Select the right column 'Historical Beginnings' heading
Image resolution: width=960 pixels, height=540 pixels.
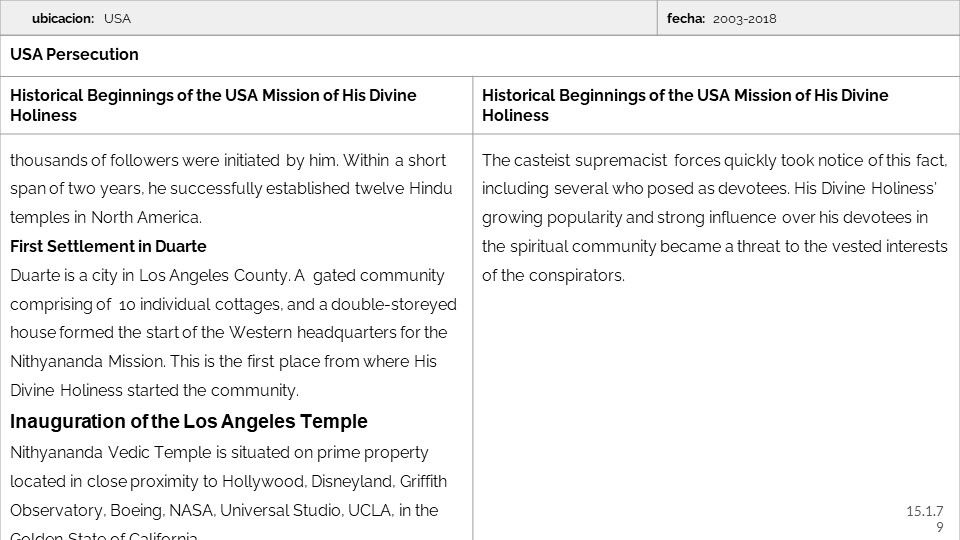coord(685,105)
